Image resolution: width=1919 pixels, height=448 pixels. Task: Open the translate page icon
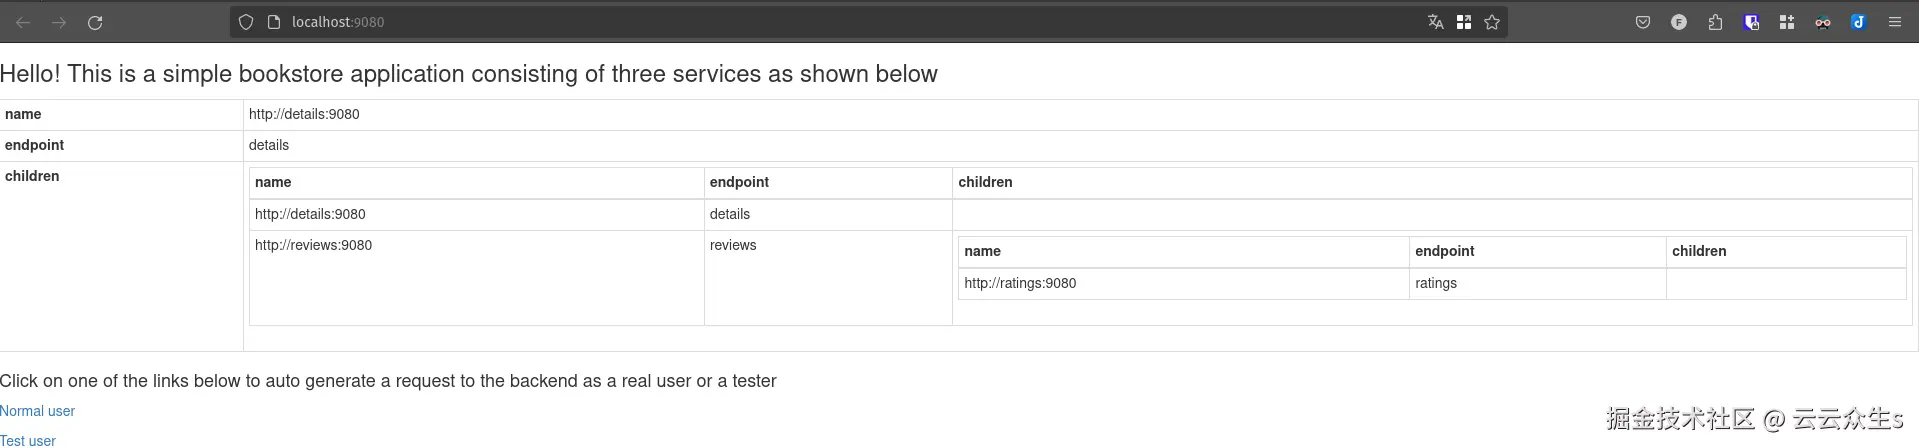tap(1435, 22)
